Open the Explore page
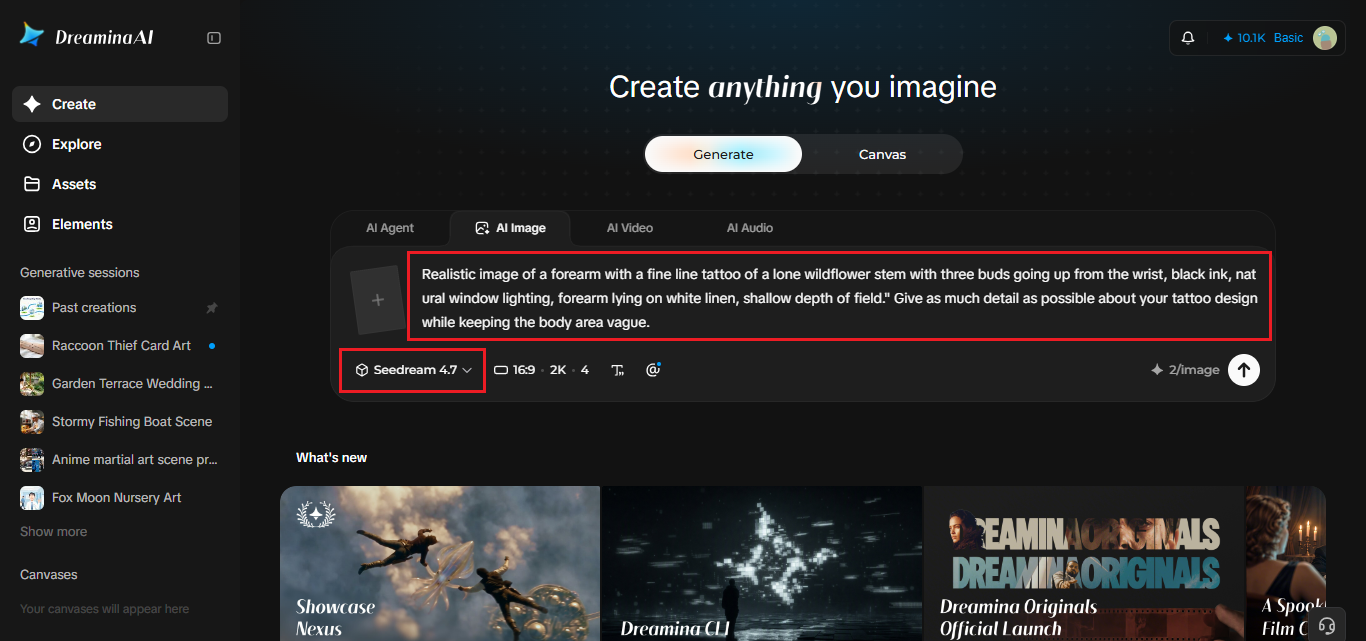This screenshot has width=1366, height=641. (120, 144)
